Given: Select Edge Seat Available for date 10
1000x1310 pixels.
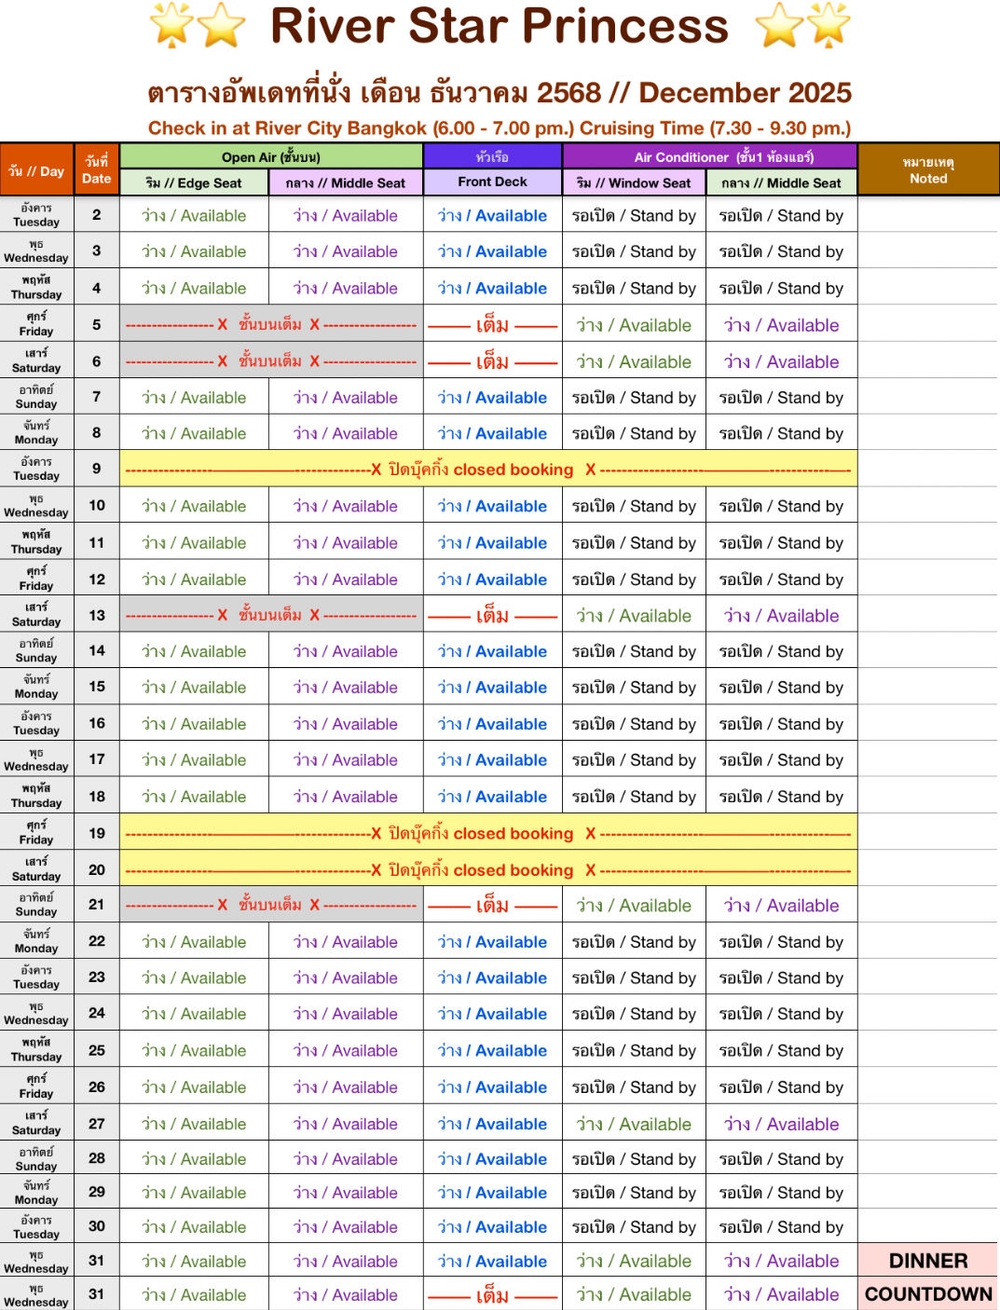Looking at the screenshot, I should 194,506.
